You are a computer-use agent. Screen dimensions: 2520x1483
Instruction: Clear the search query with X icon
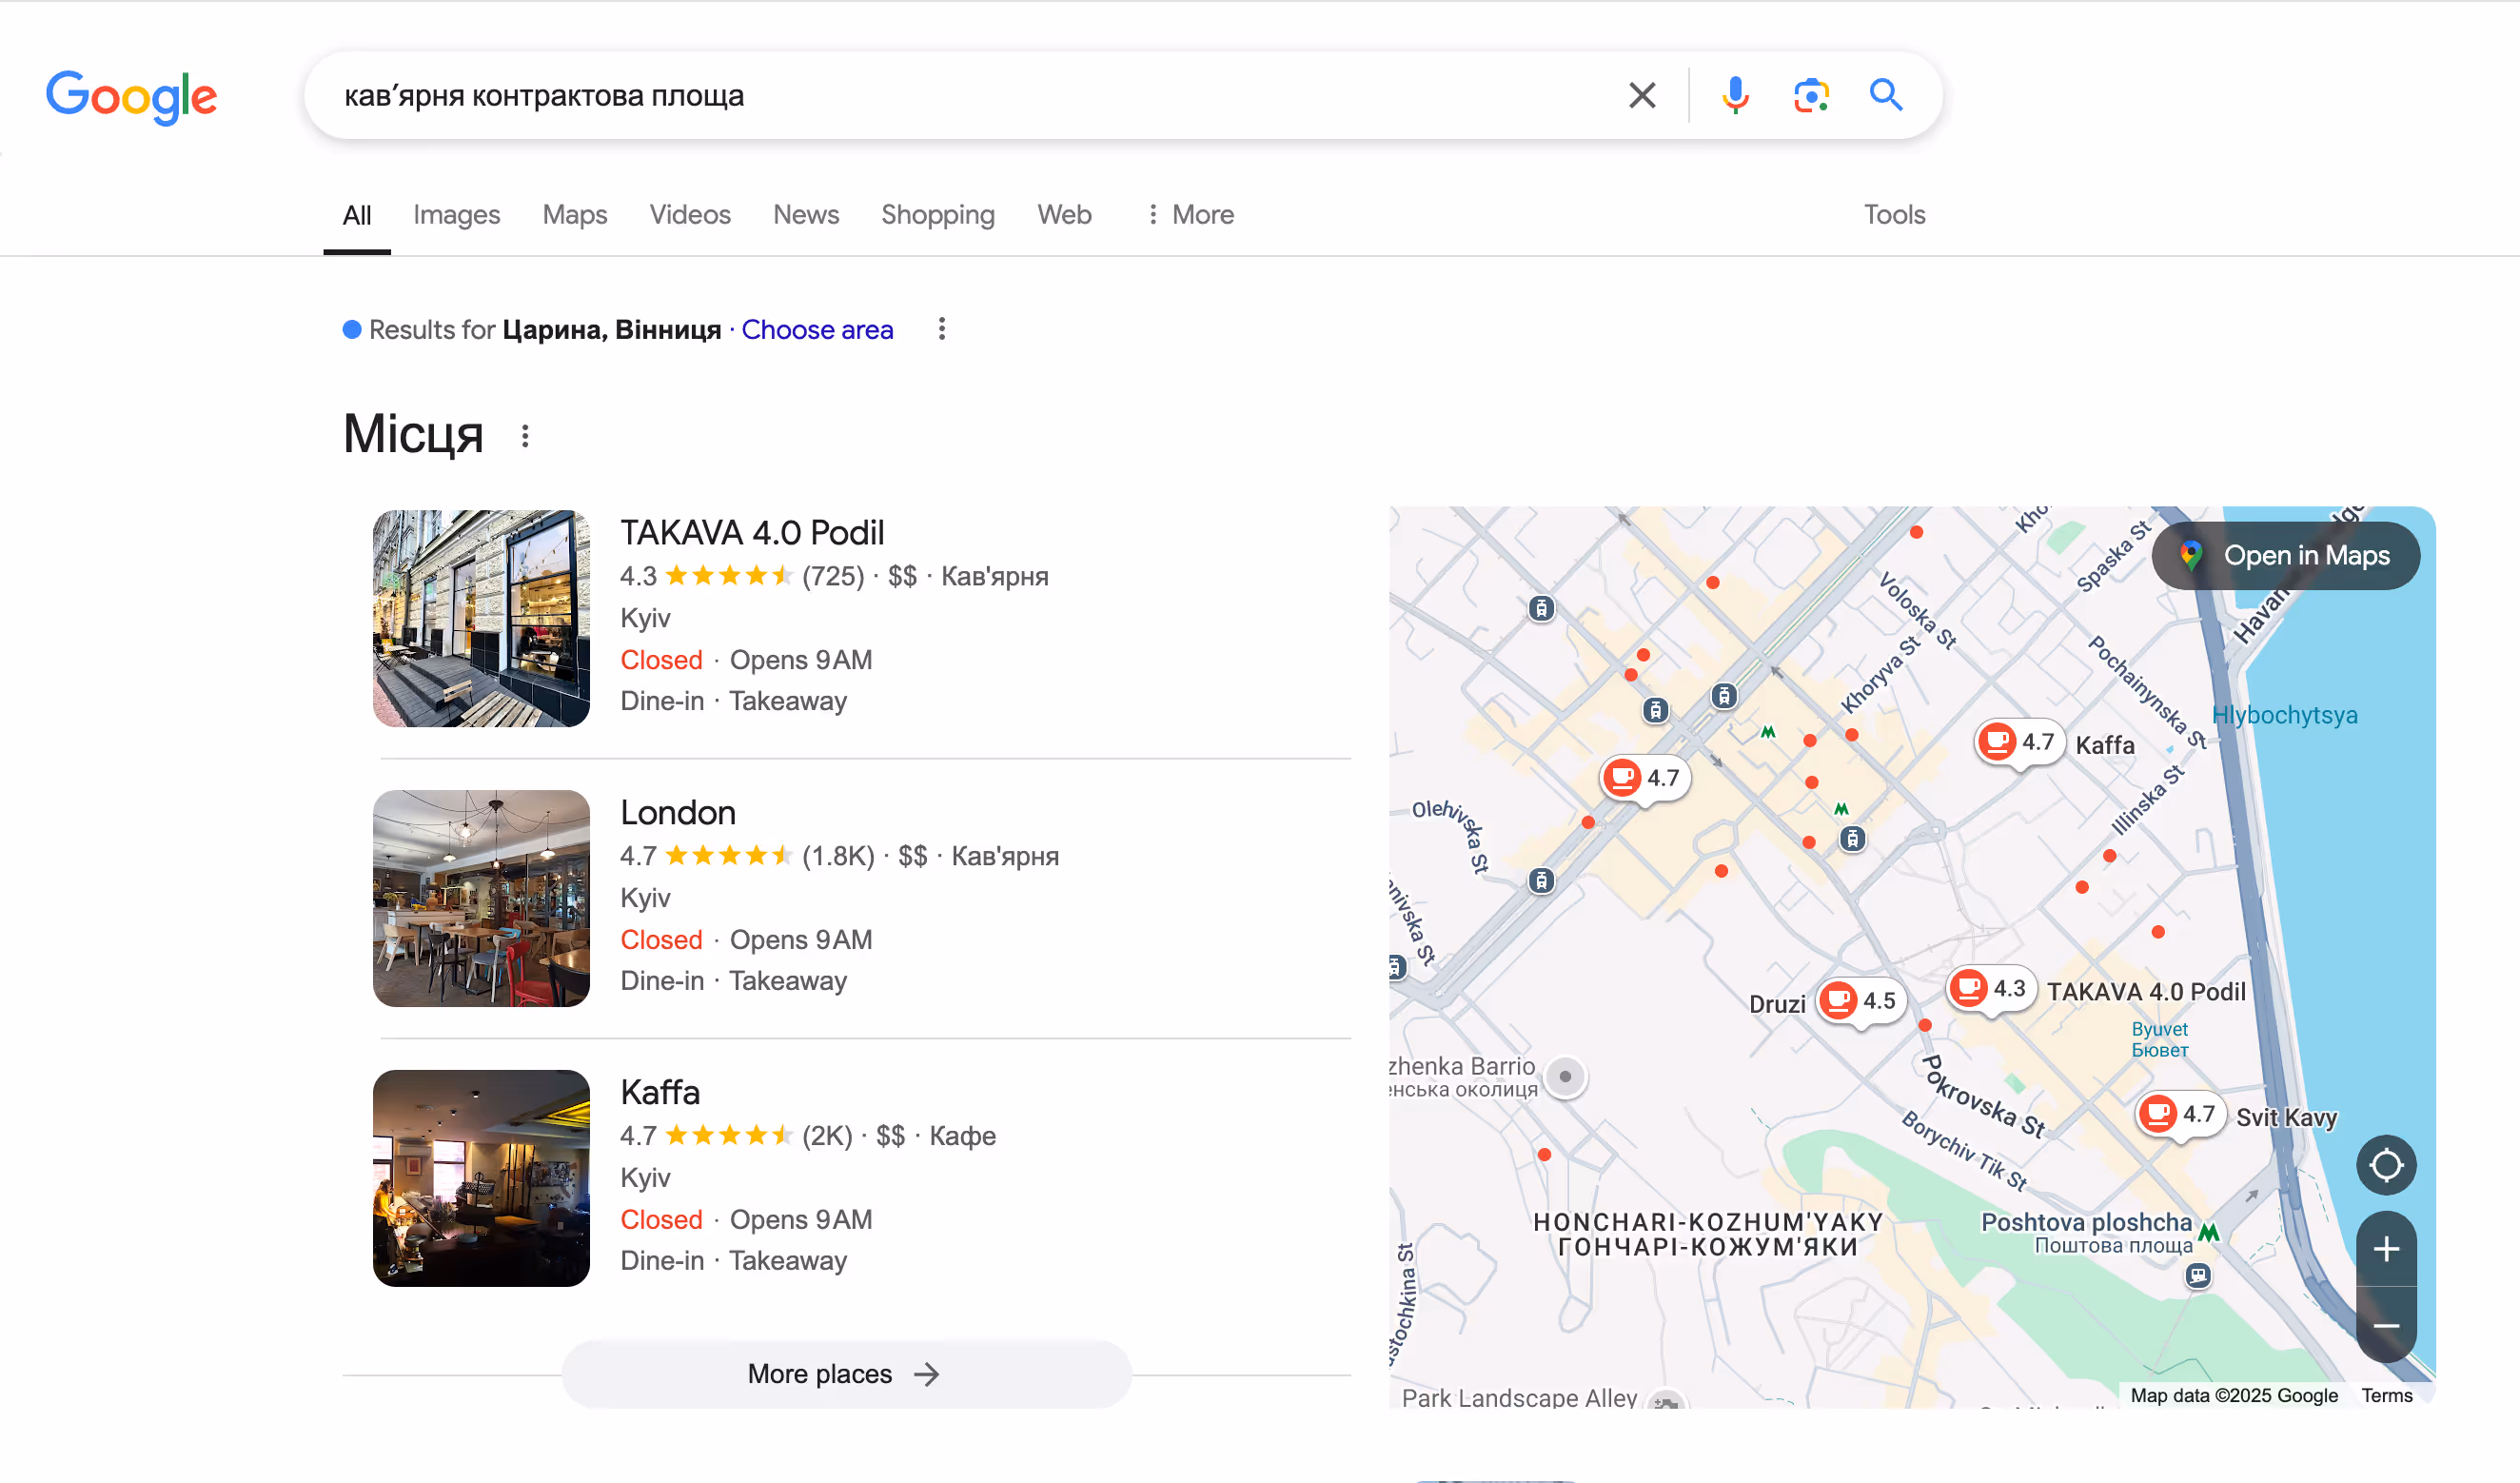tap(1642, 95)
